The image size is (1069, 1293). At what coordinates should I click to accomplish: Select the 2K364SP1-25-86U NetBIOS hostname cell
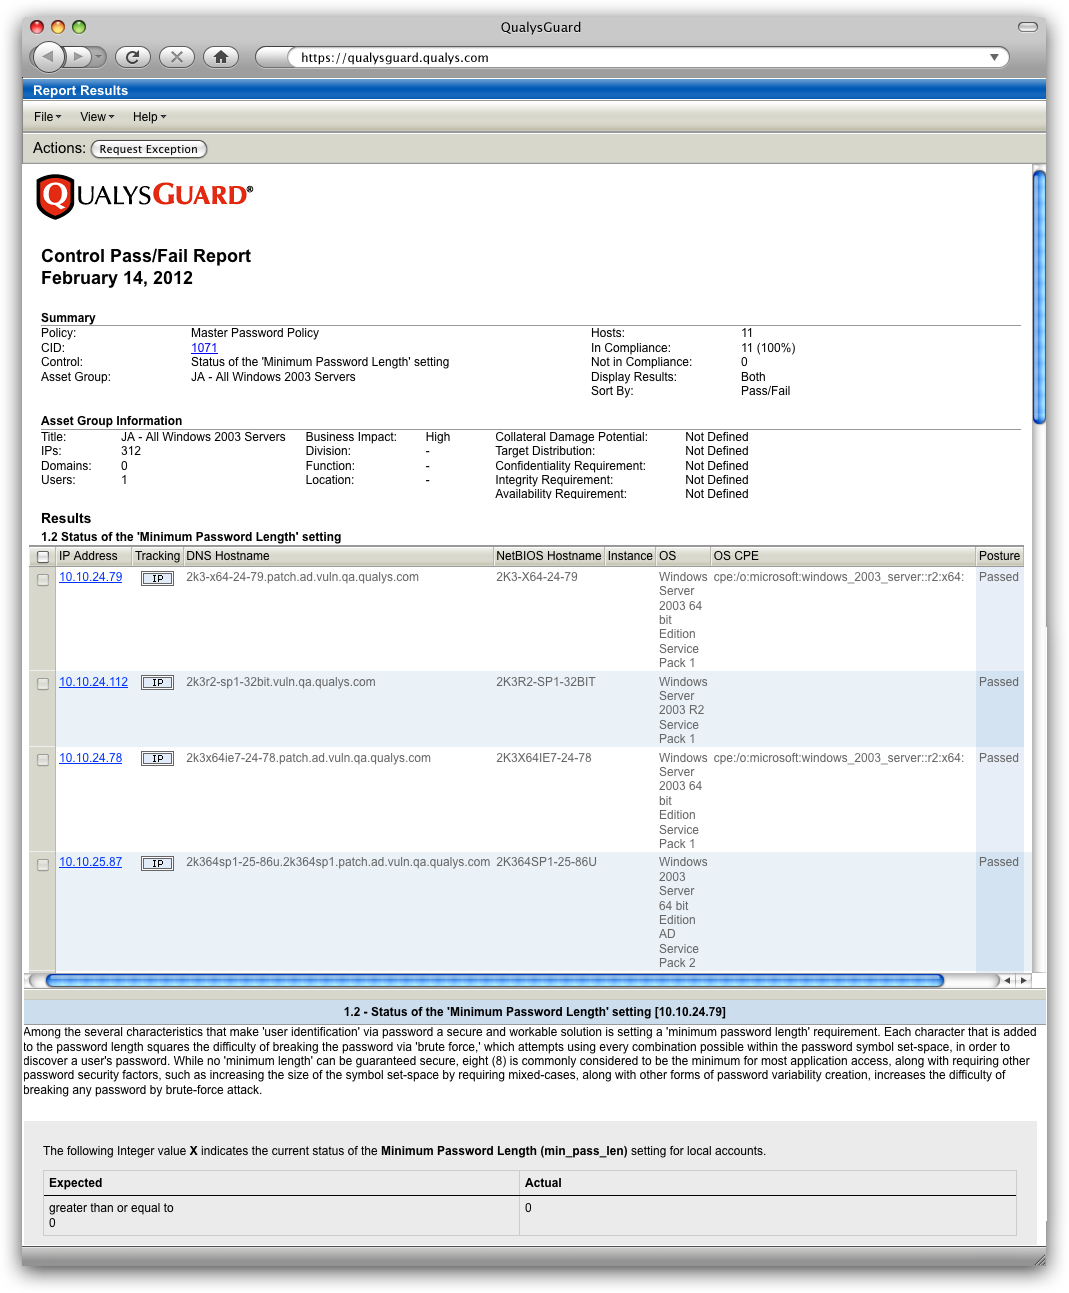[547, 862]
